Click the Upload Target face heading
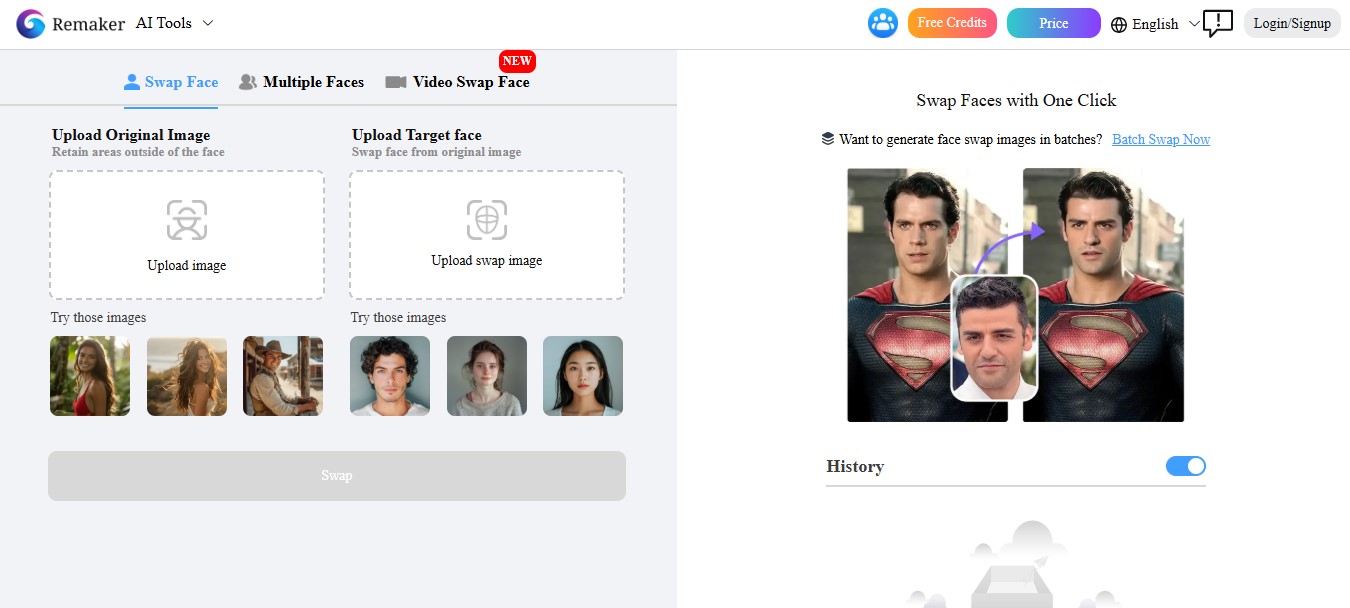The height and width of the screenshot is (608, 1350). 417,135
